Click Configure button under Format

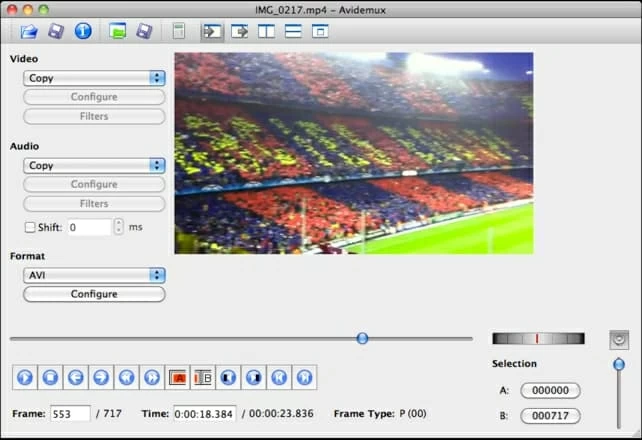94,294
